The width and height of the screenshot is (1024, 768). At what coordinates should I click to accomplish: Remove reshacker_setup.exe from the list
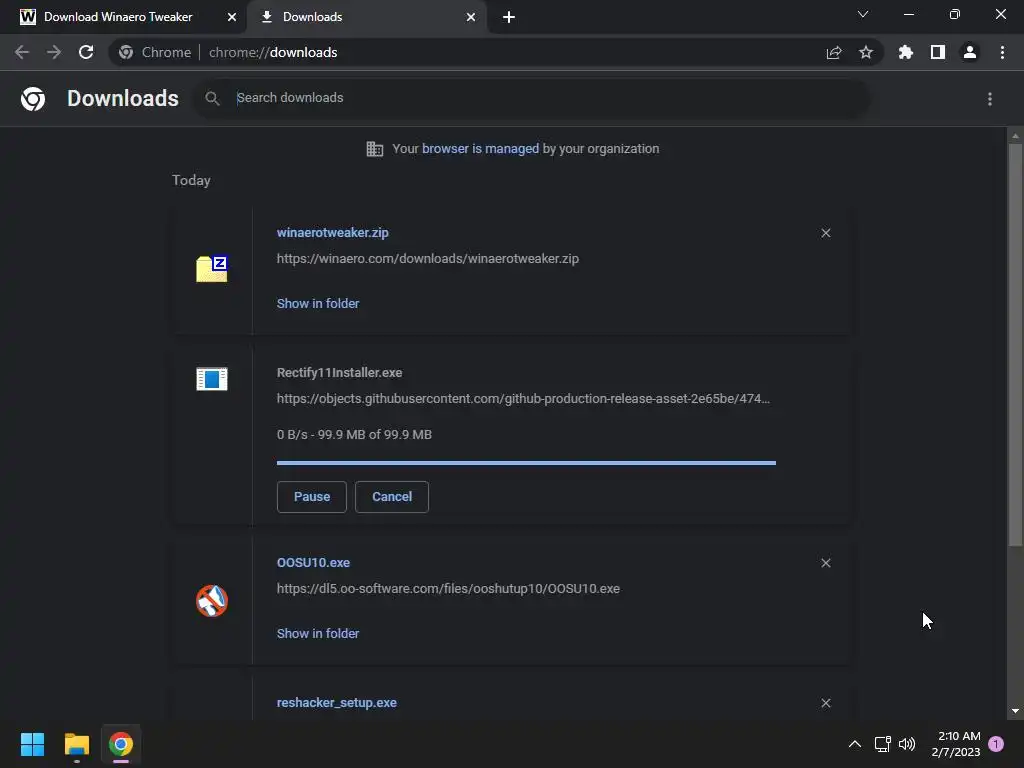click(826, 703)
